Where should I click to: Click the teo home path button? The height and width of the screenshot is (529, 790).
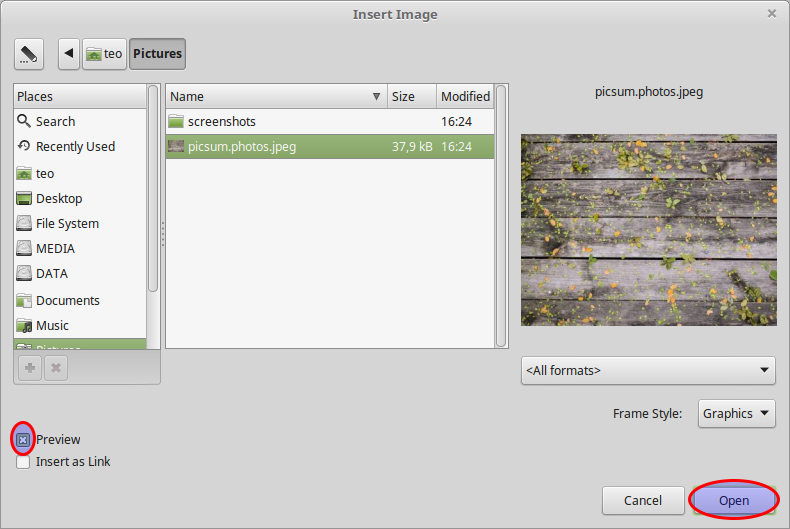click(104, 54)
